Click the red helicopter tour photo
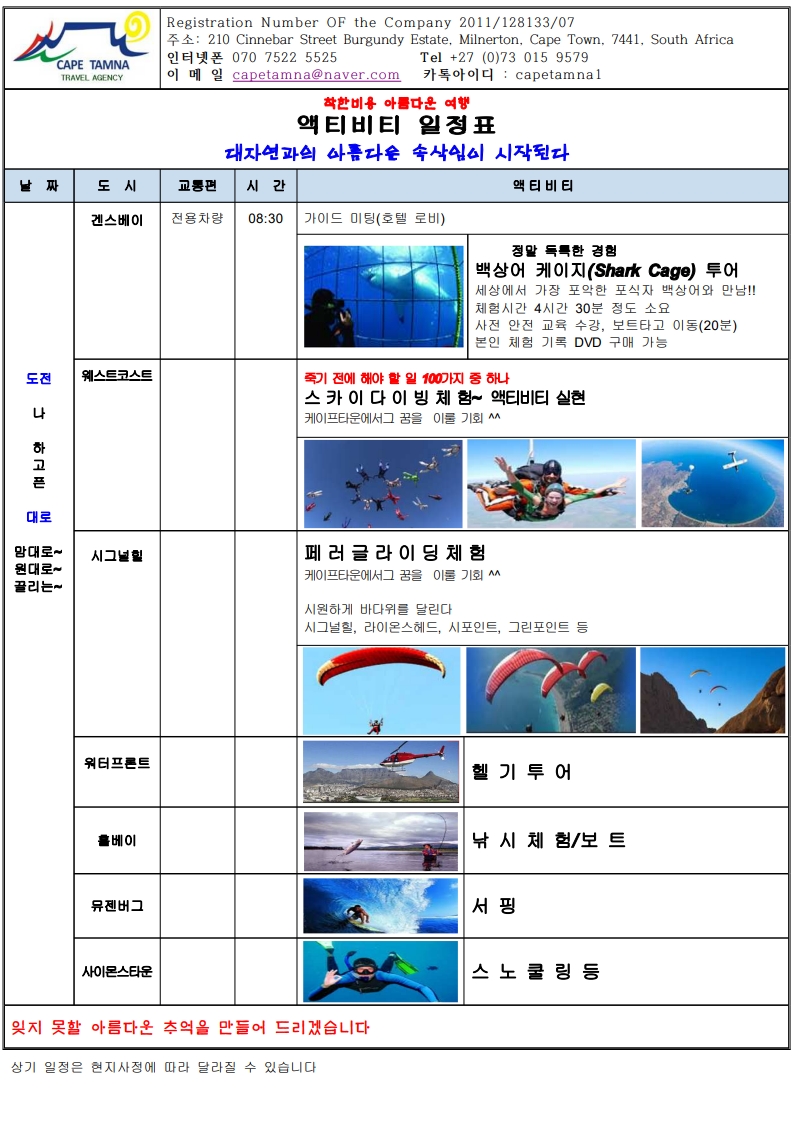Viewport: 793px width, 1122px height. coord(381,771)
